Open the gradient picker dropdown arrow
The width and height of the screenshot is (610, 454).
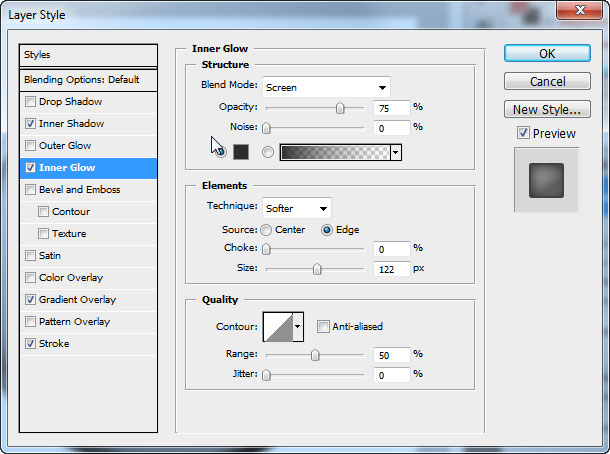pos(396,152)
